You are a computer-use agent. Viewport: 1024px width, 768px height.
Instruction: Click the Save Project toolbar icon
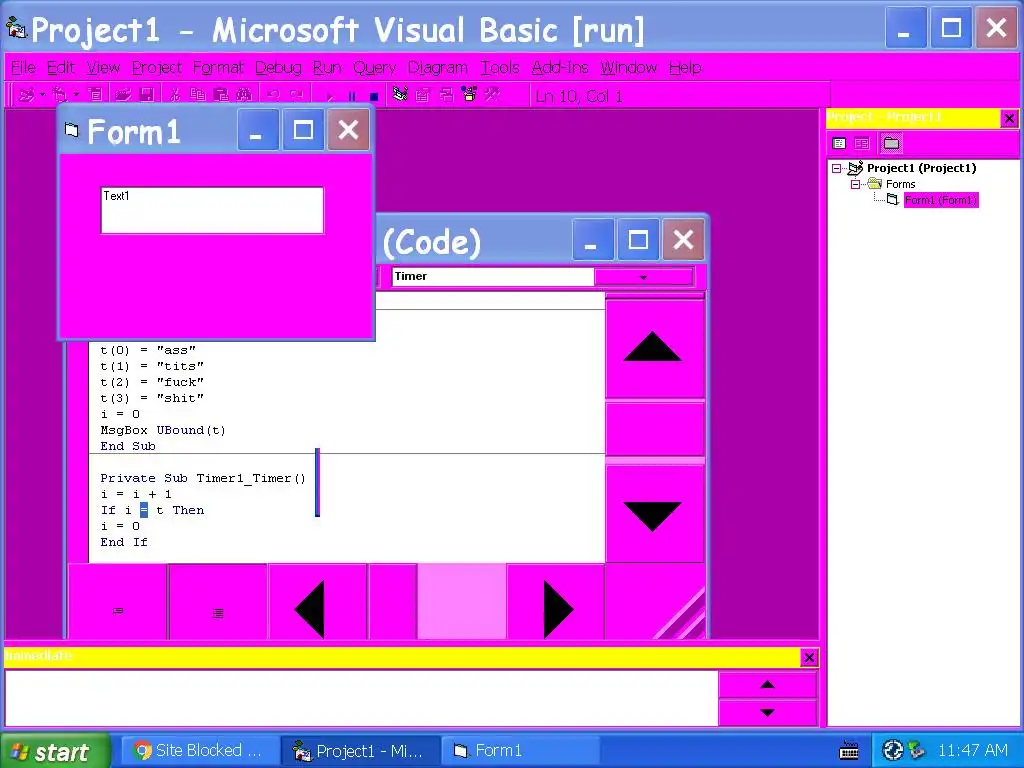click(x=146, y=95)
